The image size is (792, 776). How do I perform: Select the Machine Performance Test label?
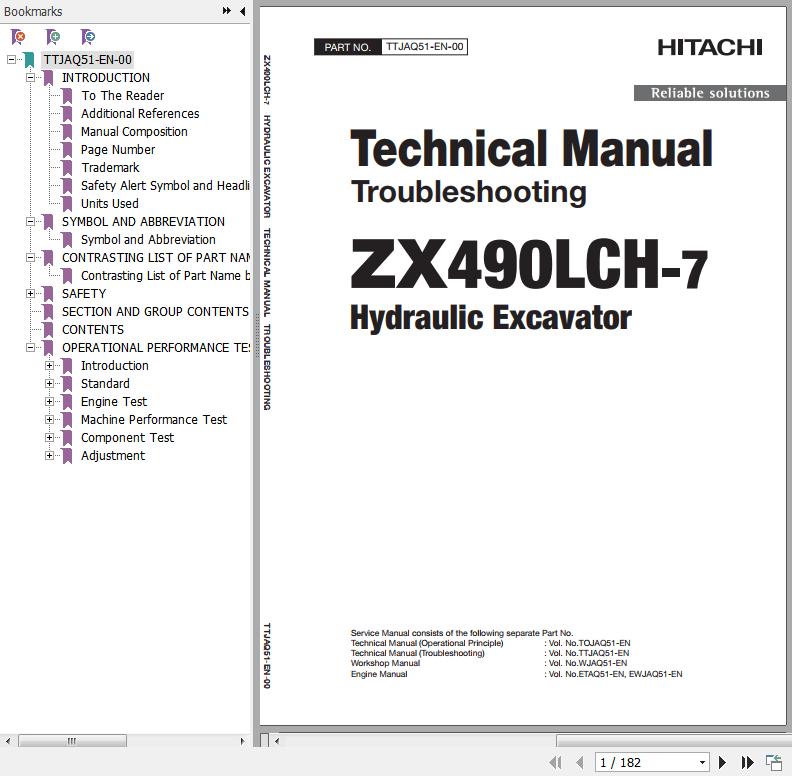click(x=154, y=419)
